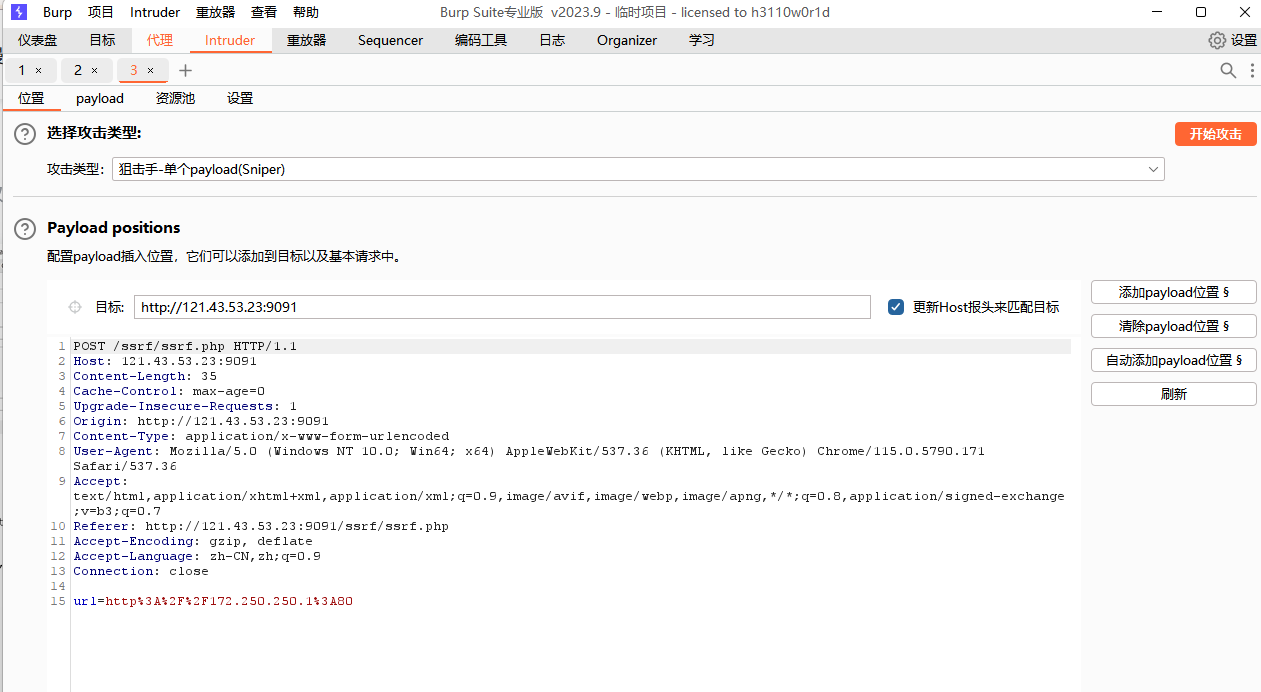Switch to the Organizer tab
Viewport: 1261px width, 692px height.
tap(627, 40)
